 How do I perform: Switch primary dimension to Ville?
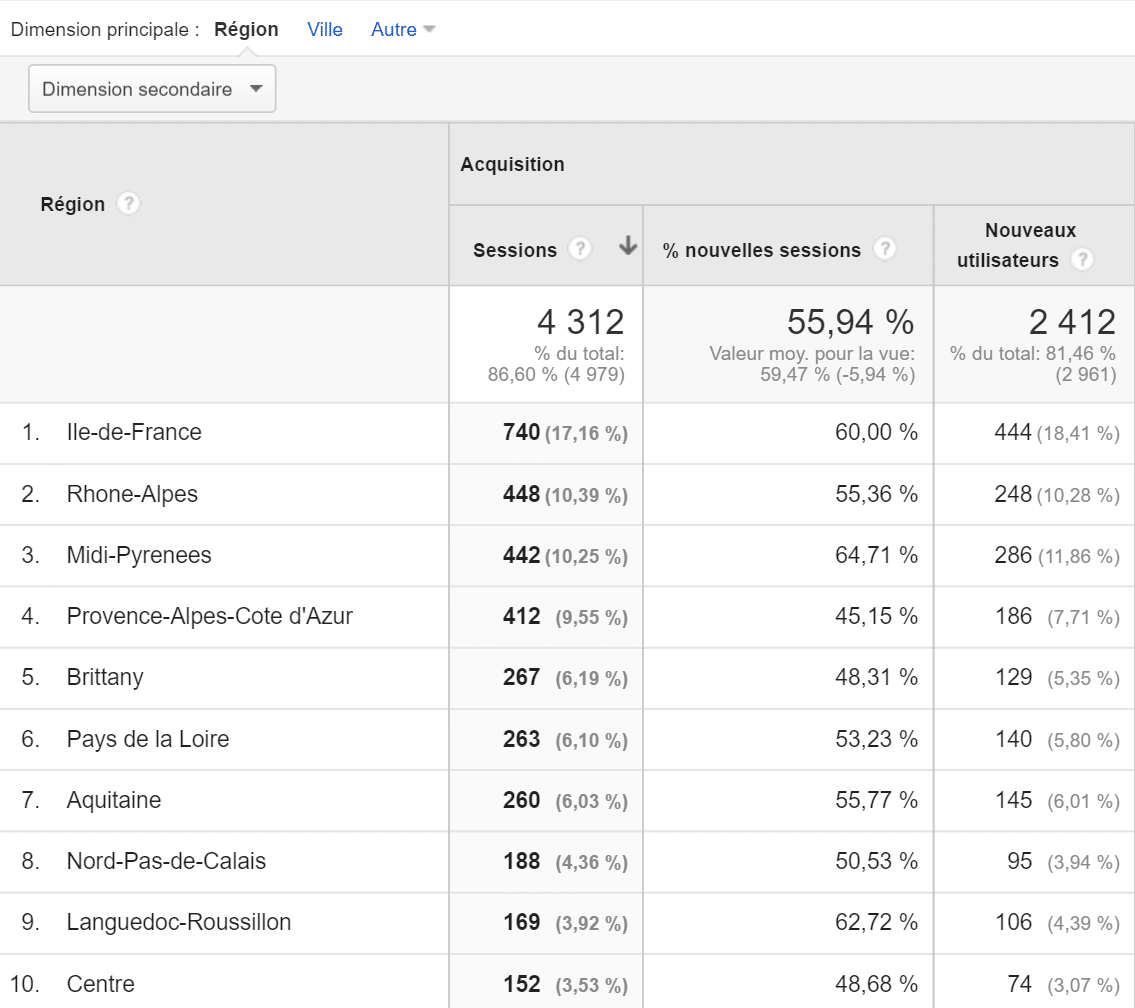tap(324, 30)
